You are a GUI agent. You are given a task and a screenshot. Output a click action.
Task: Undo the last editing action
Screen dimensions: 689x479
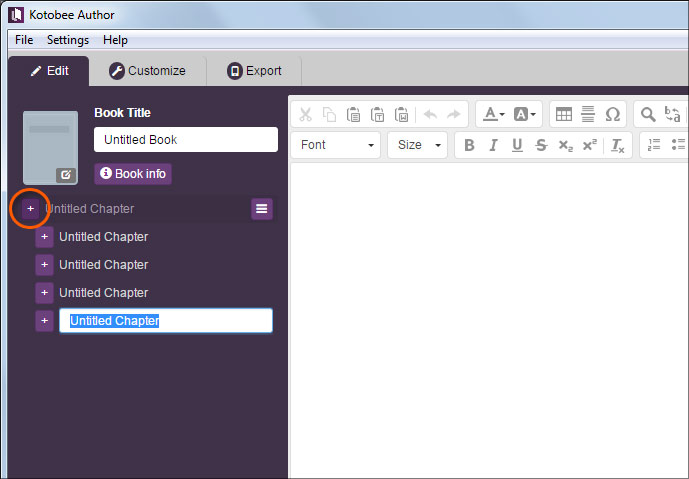430,115
